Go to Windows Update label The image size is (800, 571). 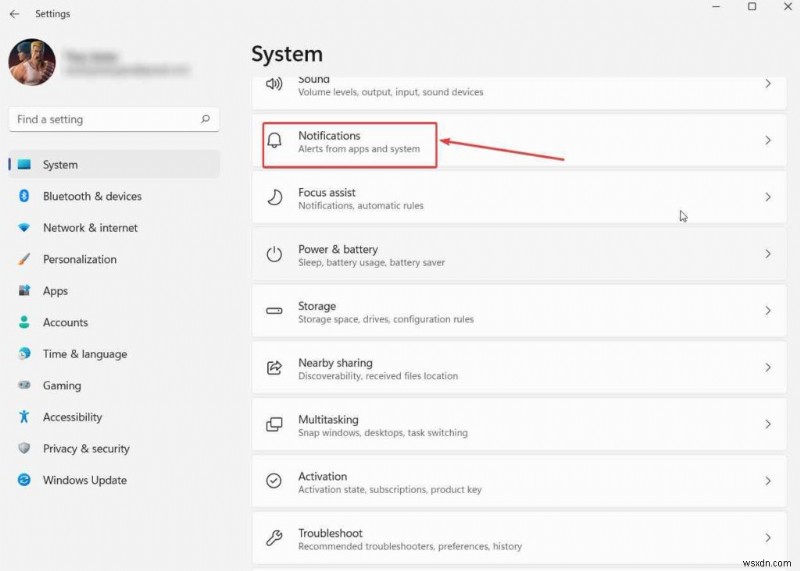85,480
